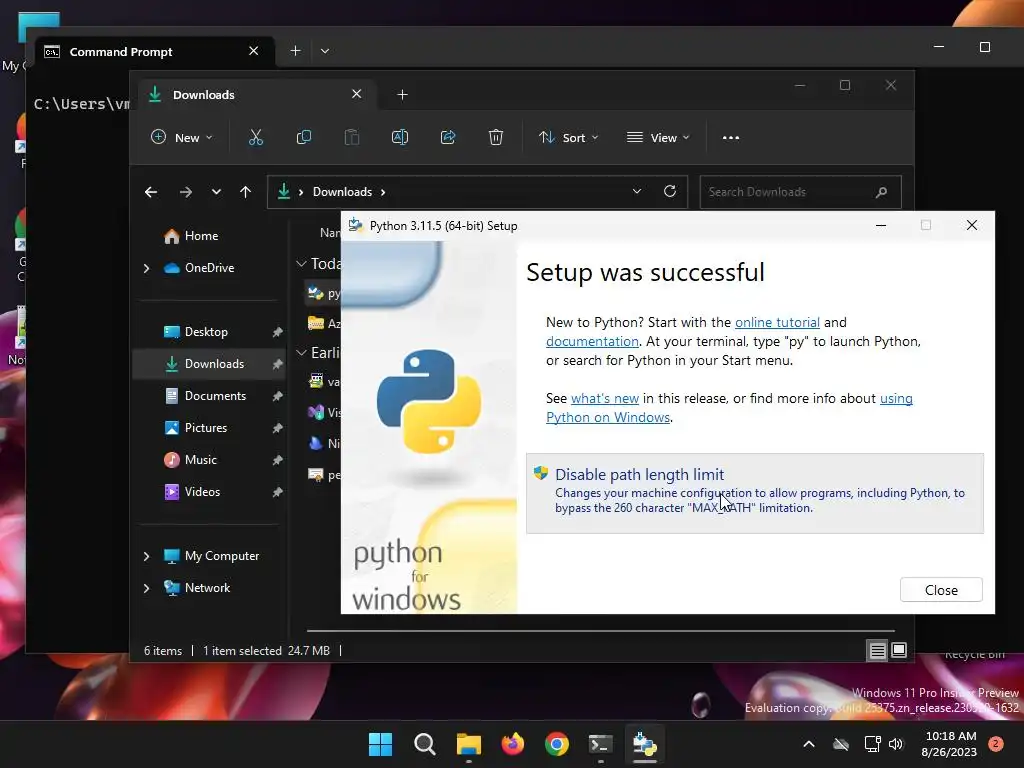The height and width of the screenshot is (768, 1024).
Task: Expand the Network tree node
Action: [x=146, y=588]
